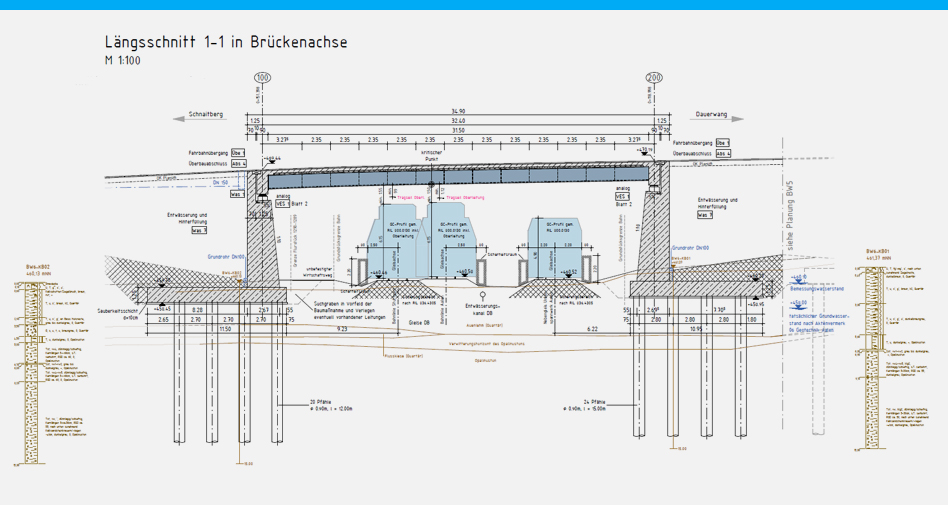The image size is (948, 505).
Task: Select the clearance dimension 6.22
Action: click(592, 329)
